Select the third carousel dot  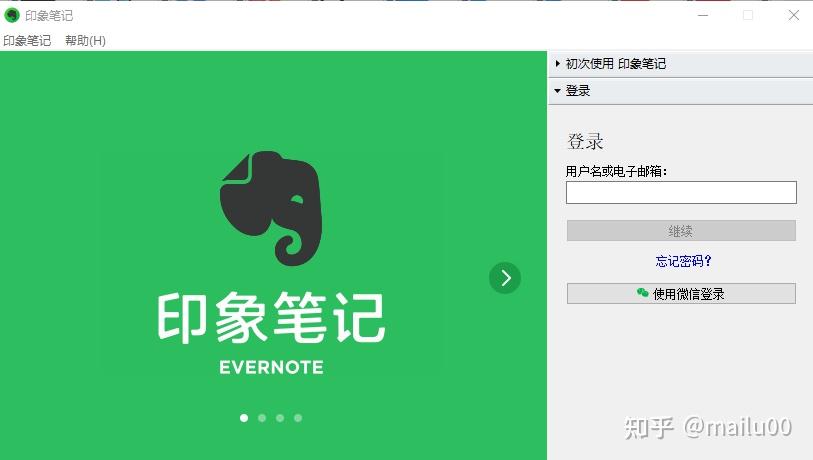click(280, 418)
